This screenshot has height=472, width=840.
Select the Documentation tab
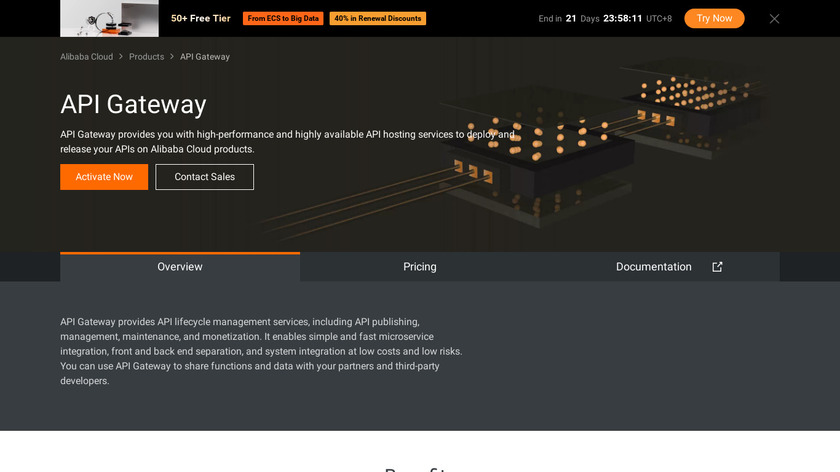(x=654, y=267)
